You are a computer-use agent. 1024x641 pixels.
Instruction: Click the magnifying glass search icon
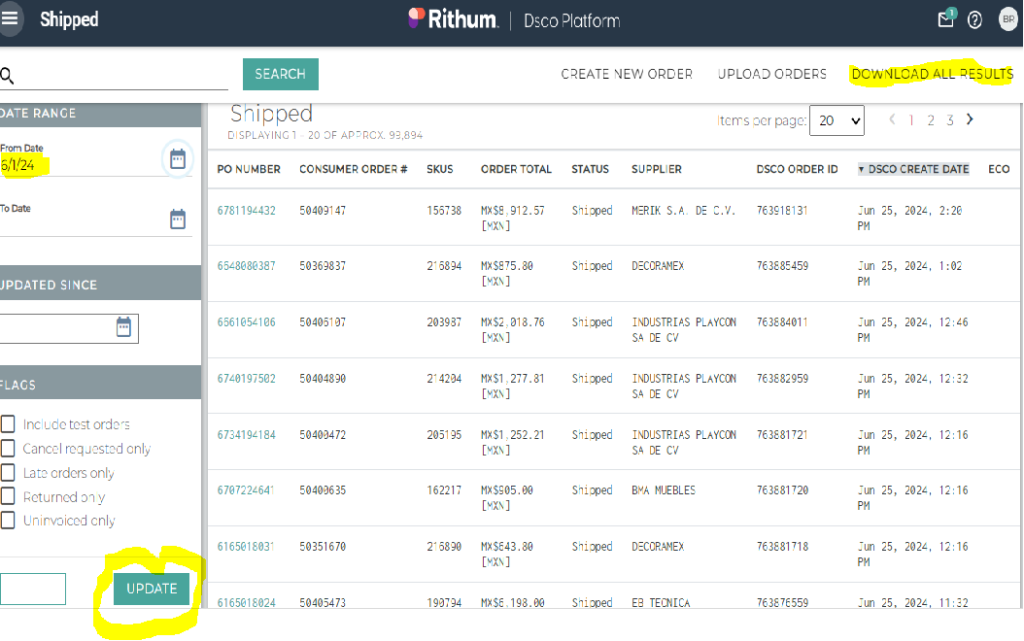point(7,76)
